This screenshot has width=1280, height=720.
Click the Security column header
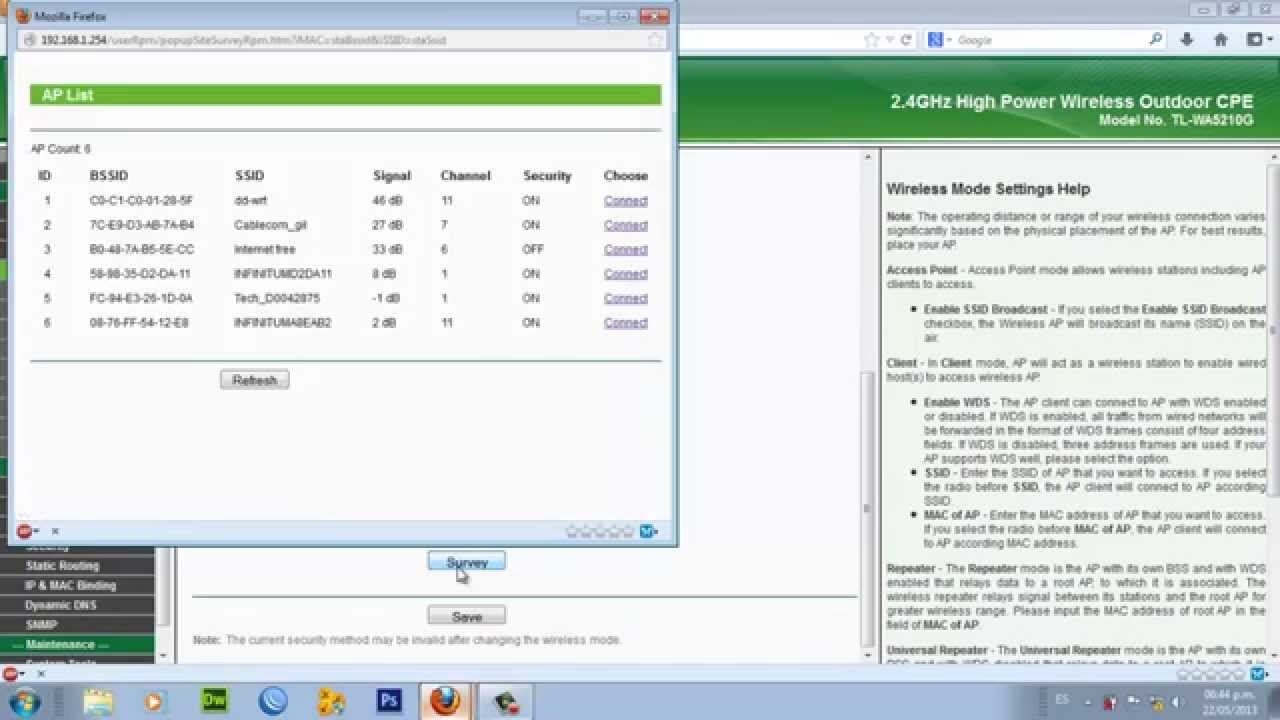(547, 176)
